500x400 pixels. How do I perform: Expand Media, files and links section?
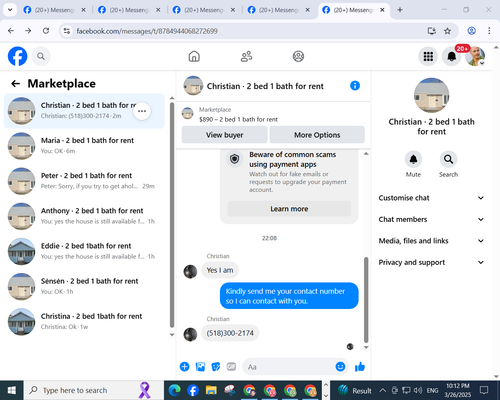point(431,241)
